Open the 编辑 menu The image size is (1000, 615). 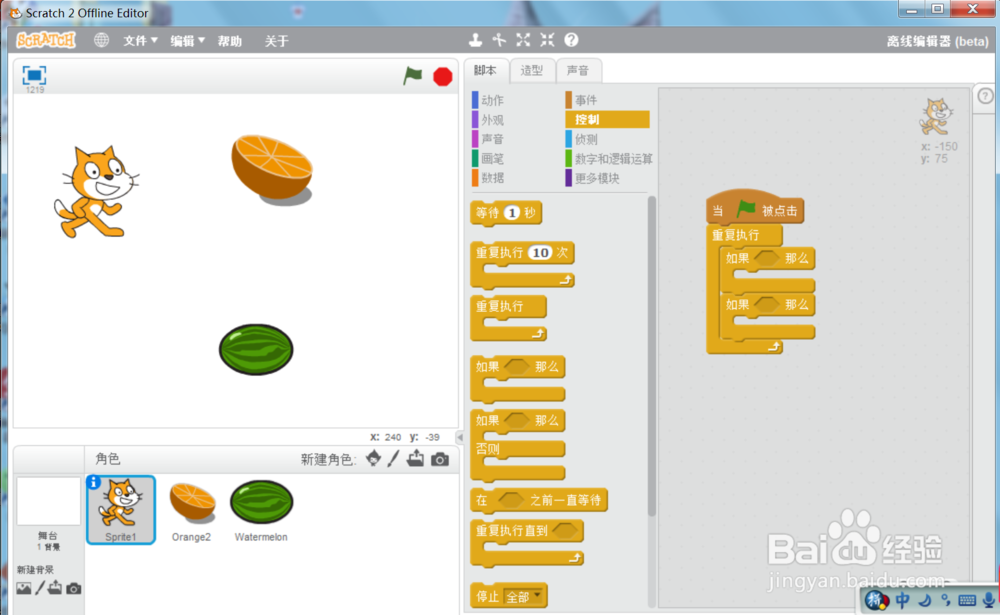[188, 41]
